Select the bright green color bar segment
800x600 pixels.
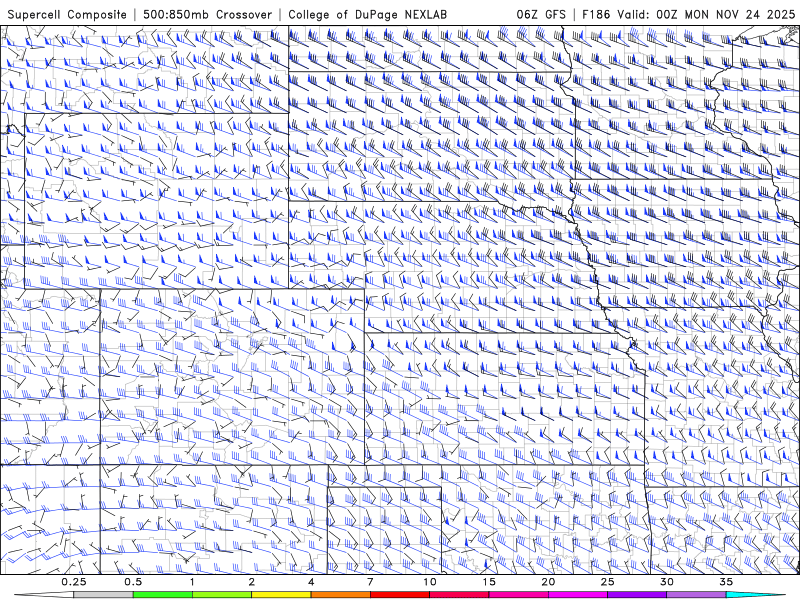[163, 595]
